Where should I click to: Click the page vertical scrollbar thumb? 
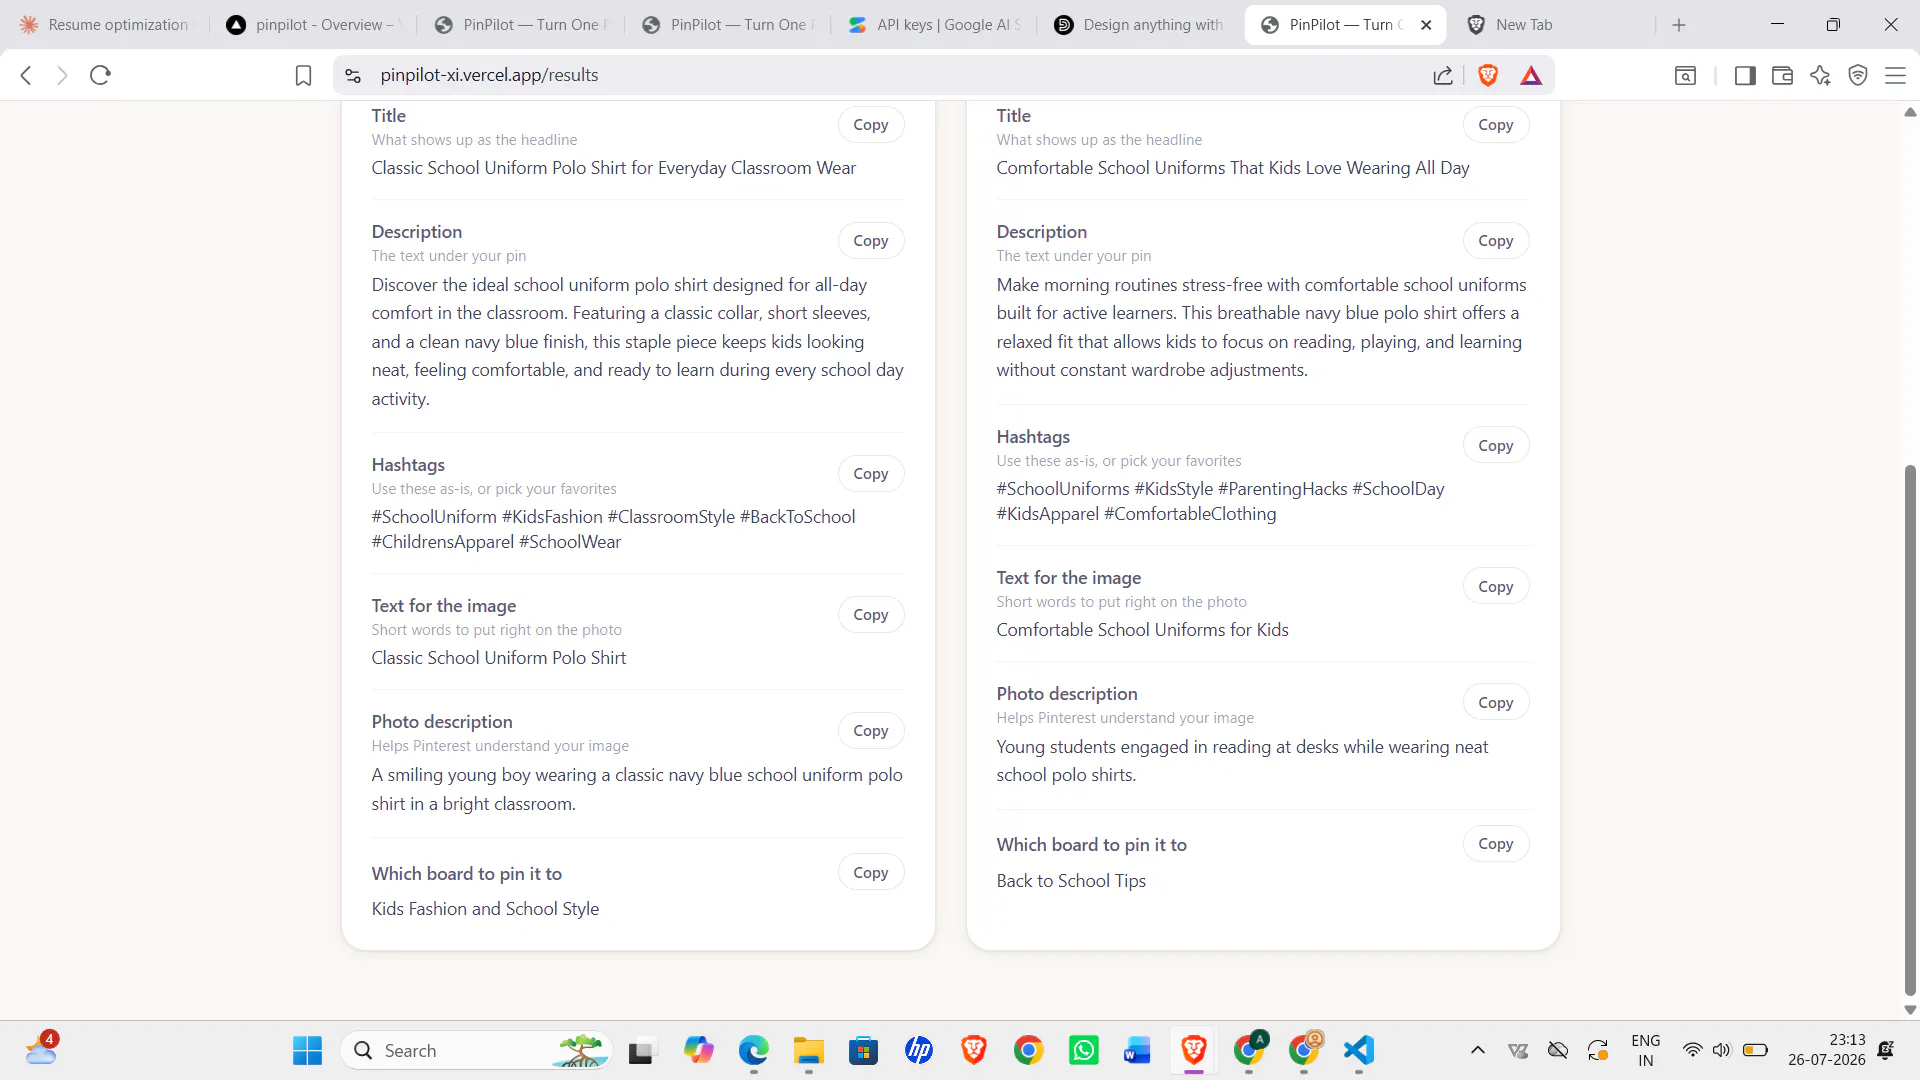(x=1910, y=730)
